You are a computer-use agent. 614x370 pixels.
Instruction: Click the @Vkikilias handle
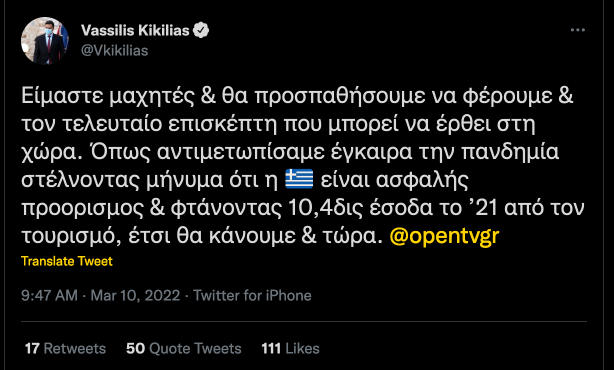114,51
